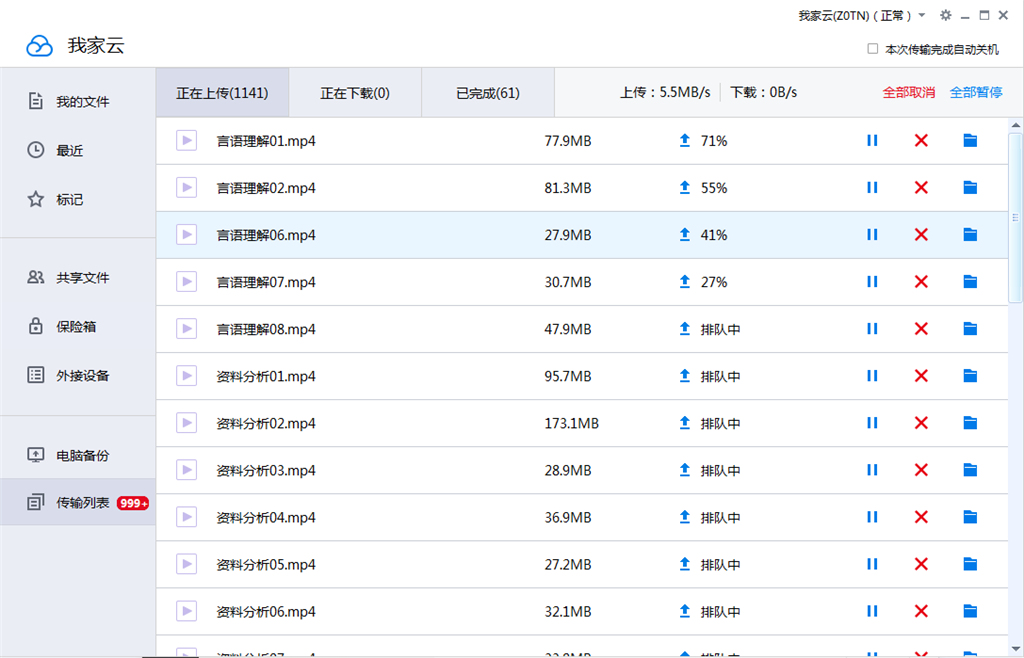Screen dimensions: 1024x658
Task: Expand the 我家云(Z0TN) device dropdown
Action: [921, 16]
